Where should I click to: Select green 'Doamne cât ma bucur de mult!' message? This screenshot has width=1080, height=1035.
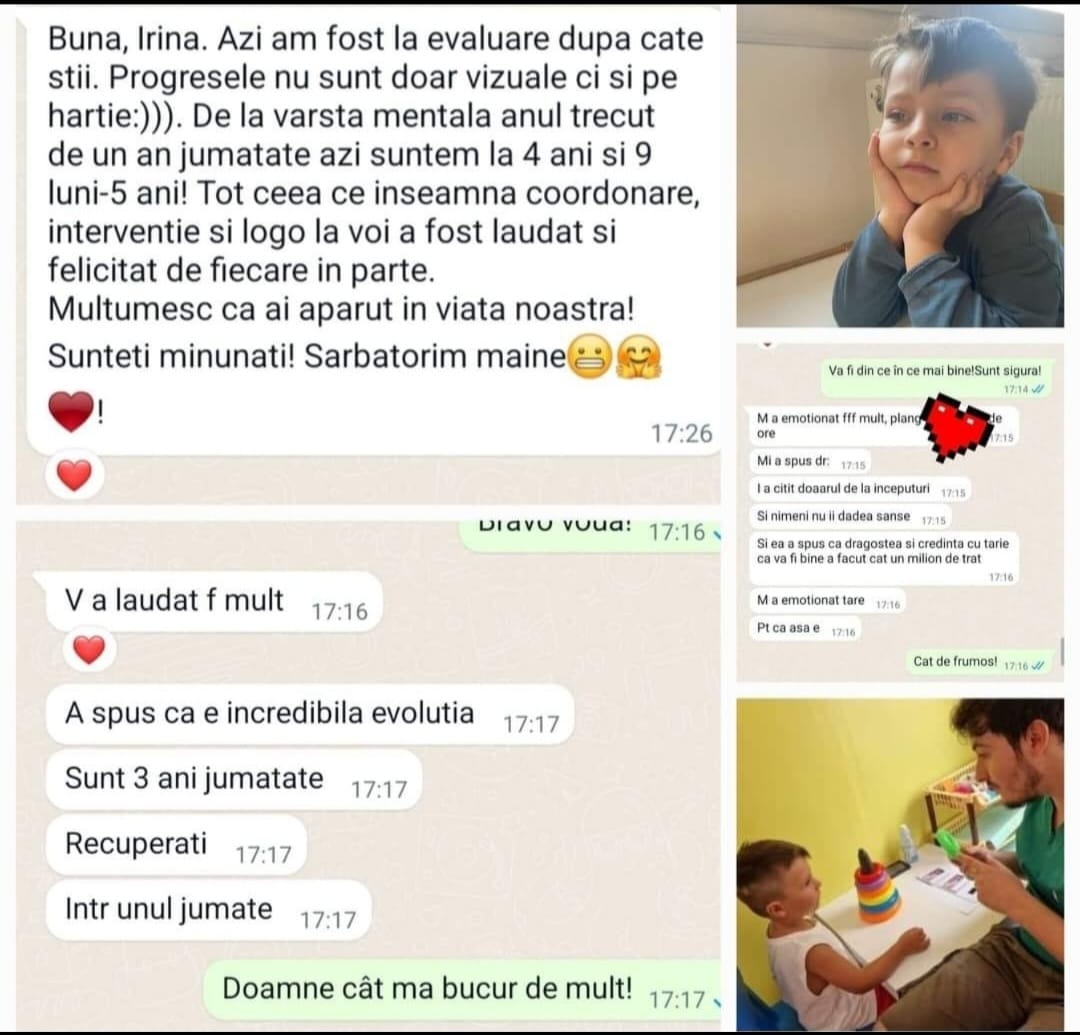(462, 990)
